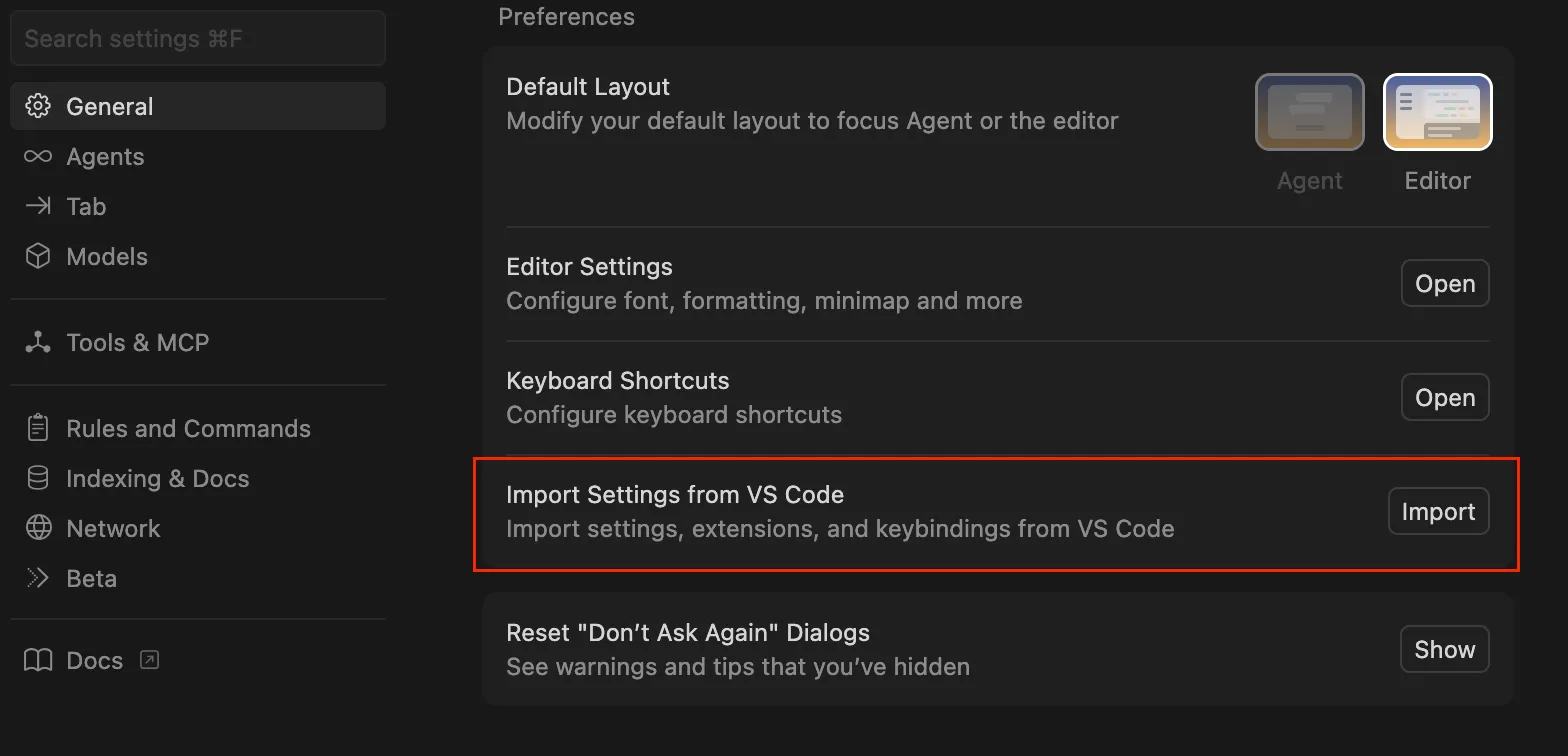Focus the Search settings field
This screenshot has width=1568, height=756.
(x=197, y=39)
